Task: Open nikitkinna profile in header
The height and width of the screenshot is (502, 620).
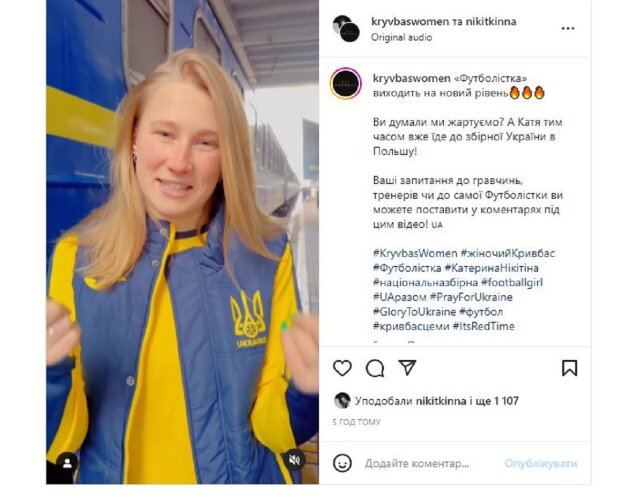Action: tap(491, 21)
